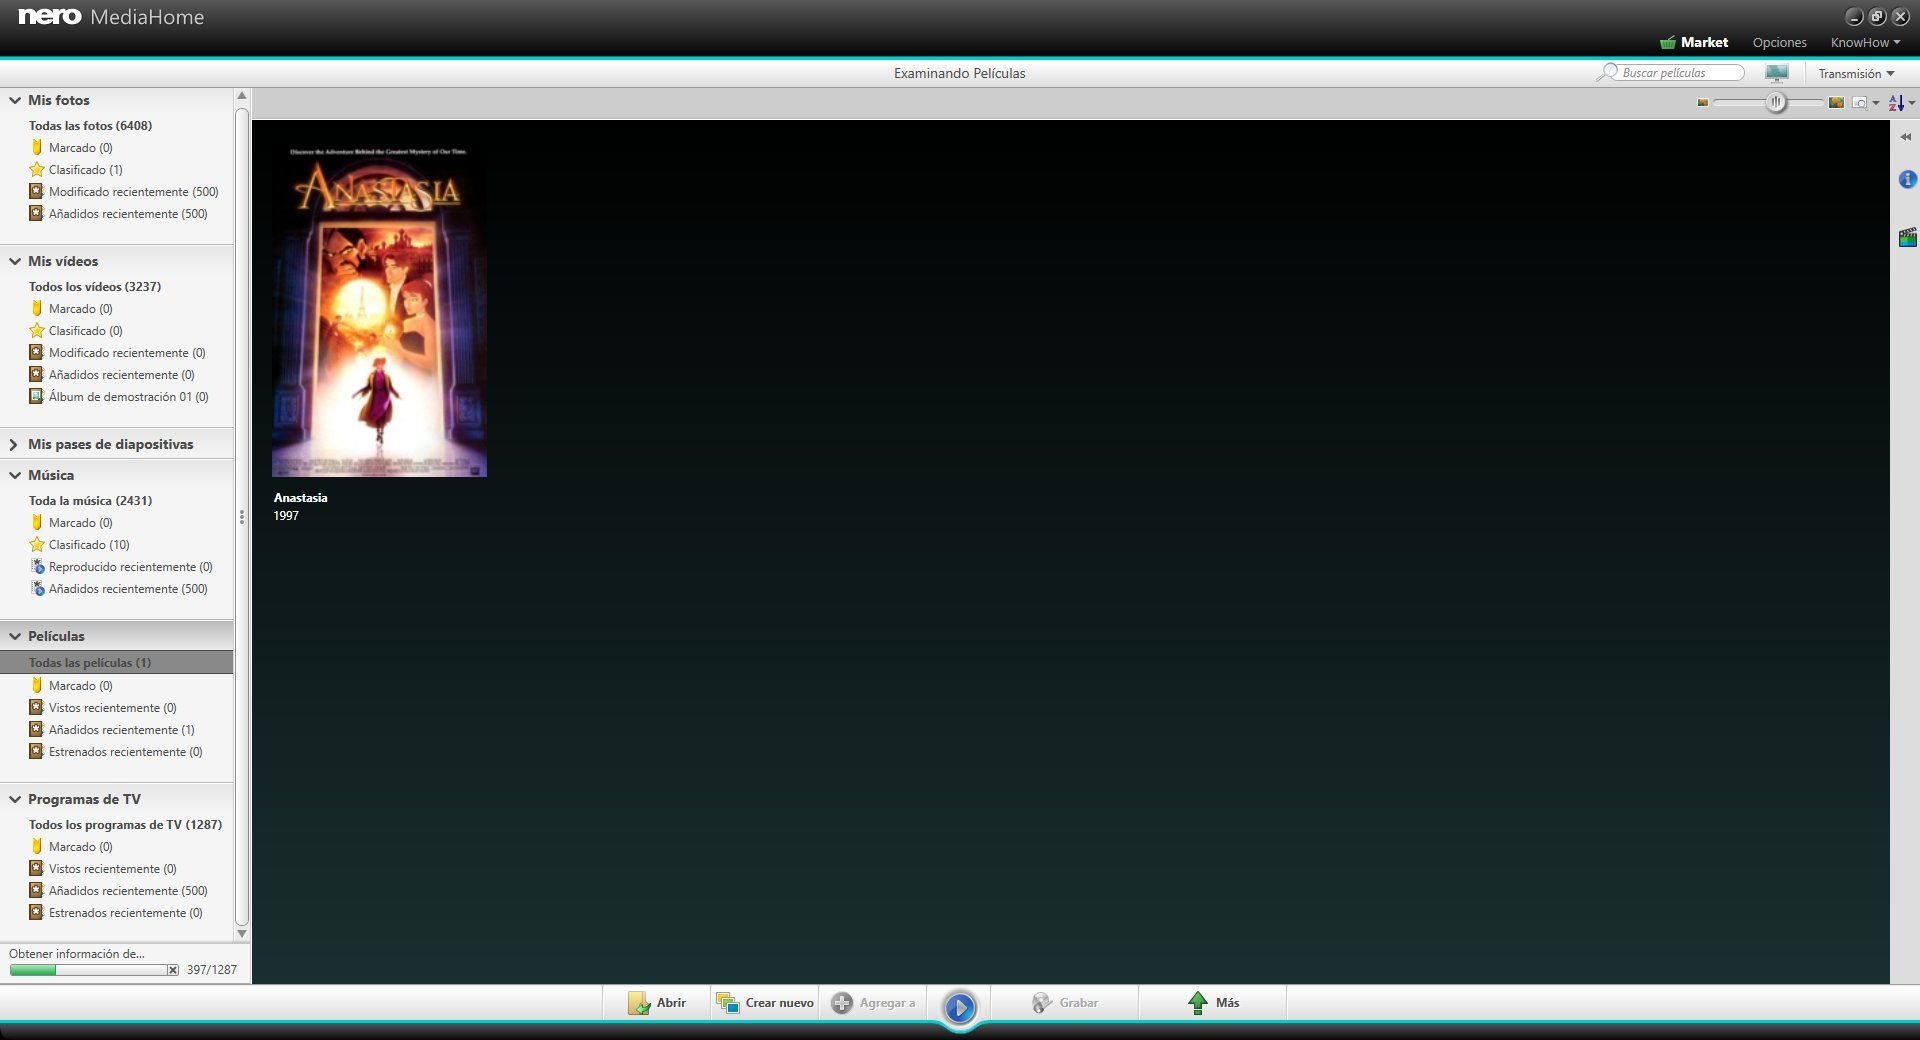
Task: Click the sidebar vertical scrollbar
Action: click(242, 515)
